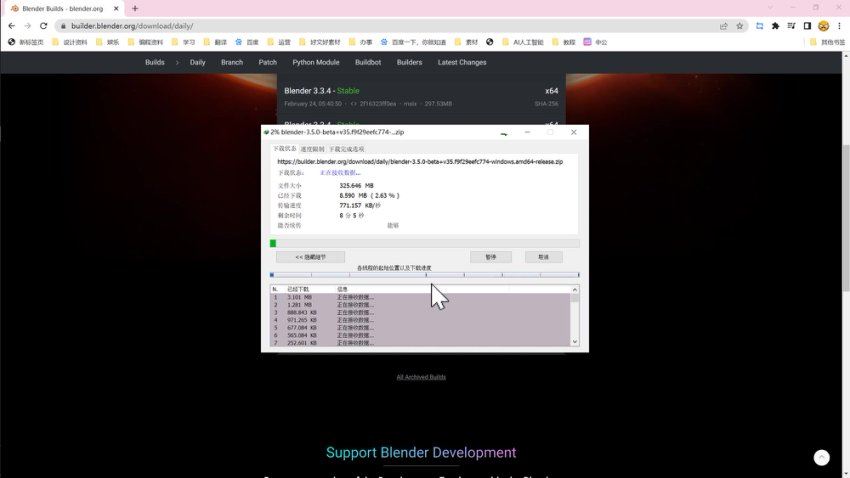Open the 教程 bookmark folder

(x=563, y=42)
